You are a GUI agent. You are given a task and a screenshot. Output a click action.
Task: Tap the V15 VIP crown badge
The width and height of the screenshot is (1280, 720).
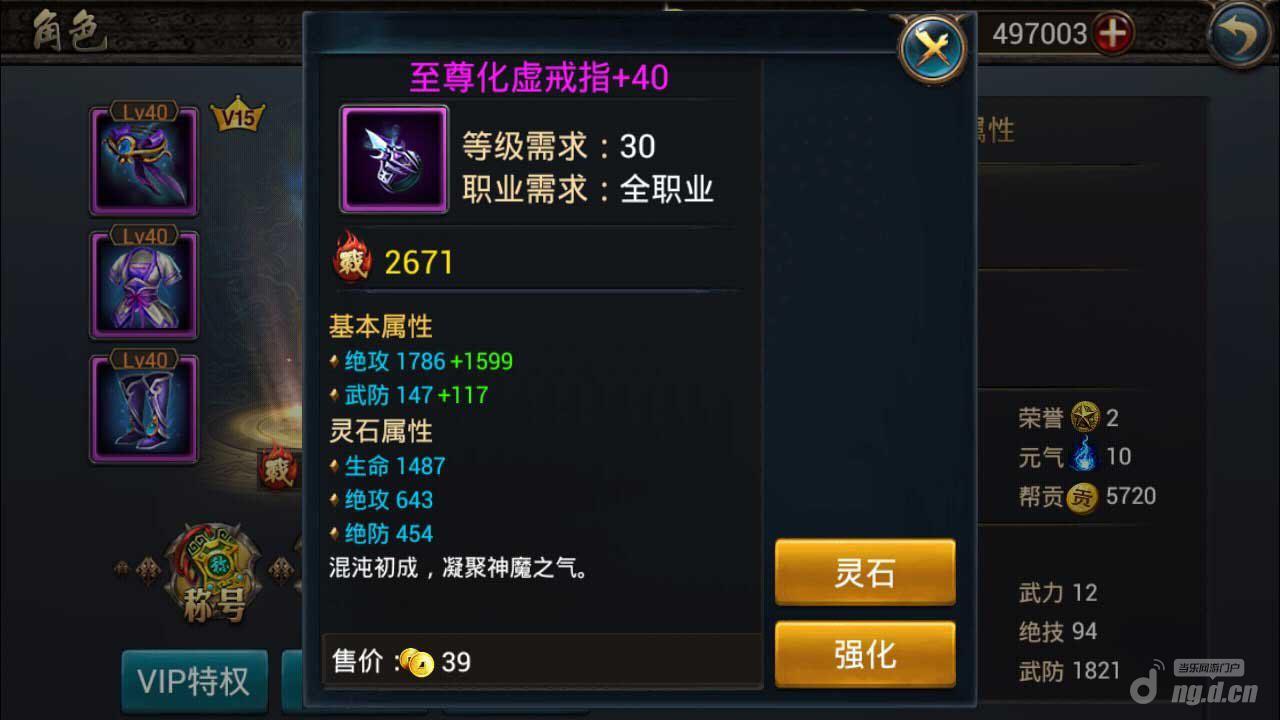click(238, 116)
